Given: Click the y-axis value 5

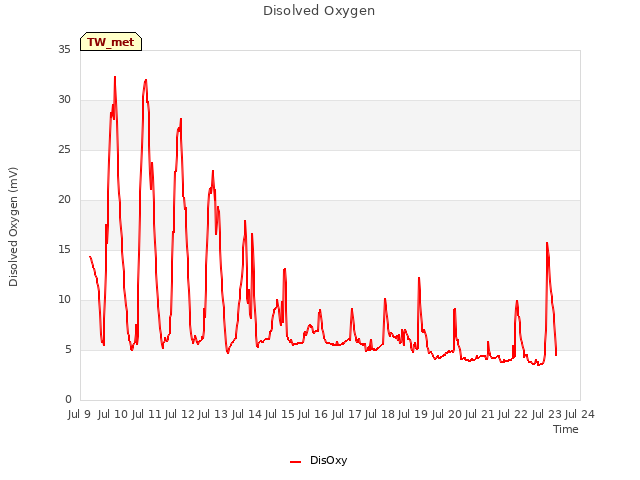Looking at the screenshot, I should [68, 349].
